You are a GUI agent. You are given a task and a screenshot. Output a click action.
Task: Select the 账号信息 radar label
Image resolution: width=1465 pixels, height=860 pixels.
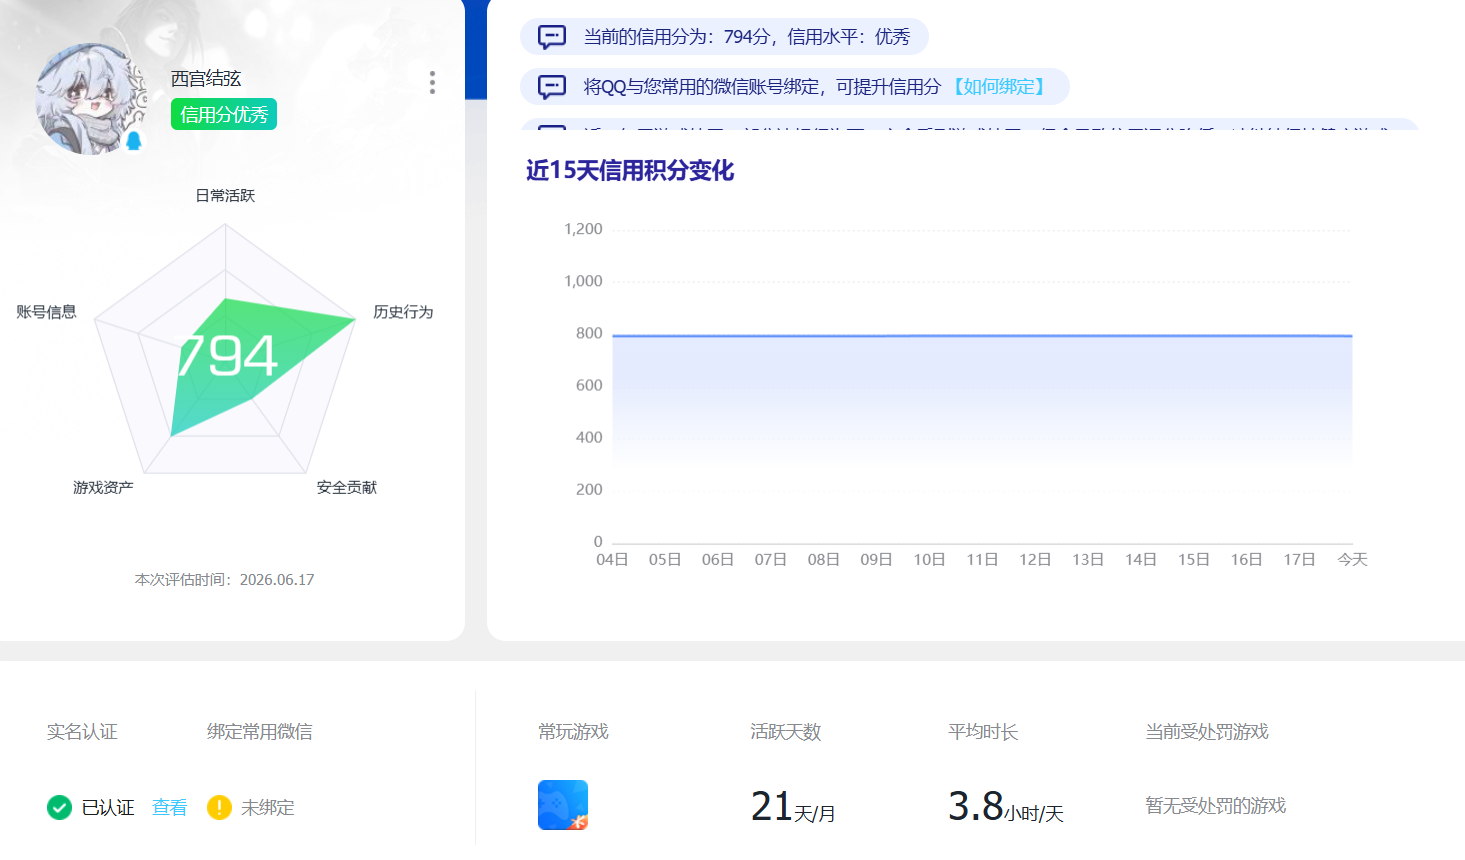(46, 312)
